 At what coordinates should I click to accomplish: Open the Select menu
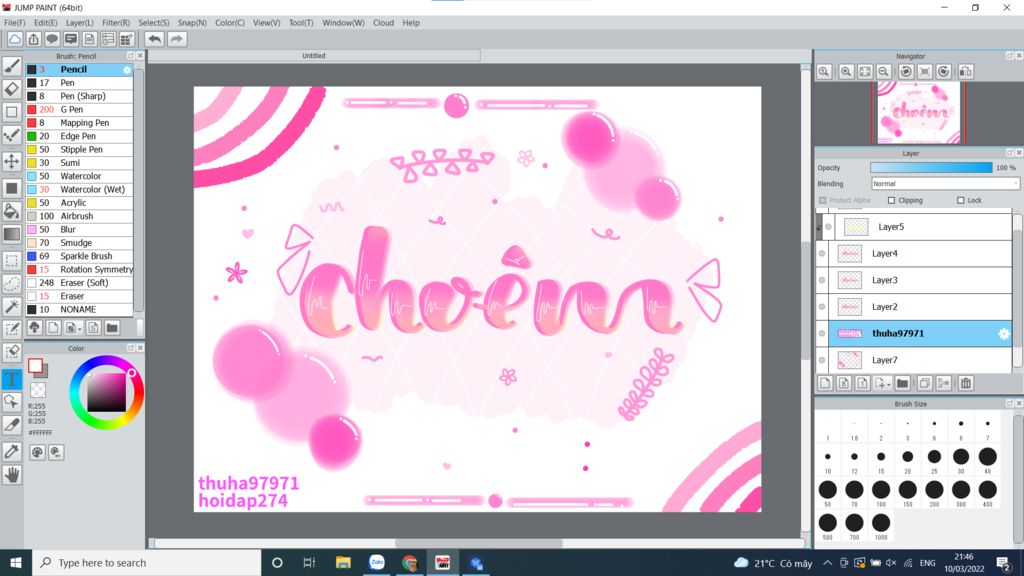click(153, 23)
